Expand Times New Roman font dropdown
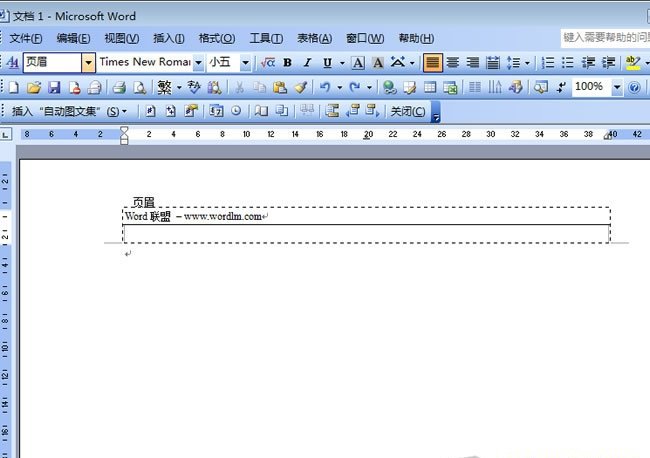Viewport: 650px width, 458px height. pos(199,63)
